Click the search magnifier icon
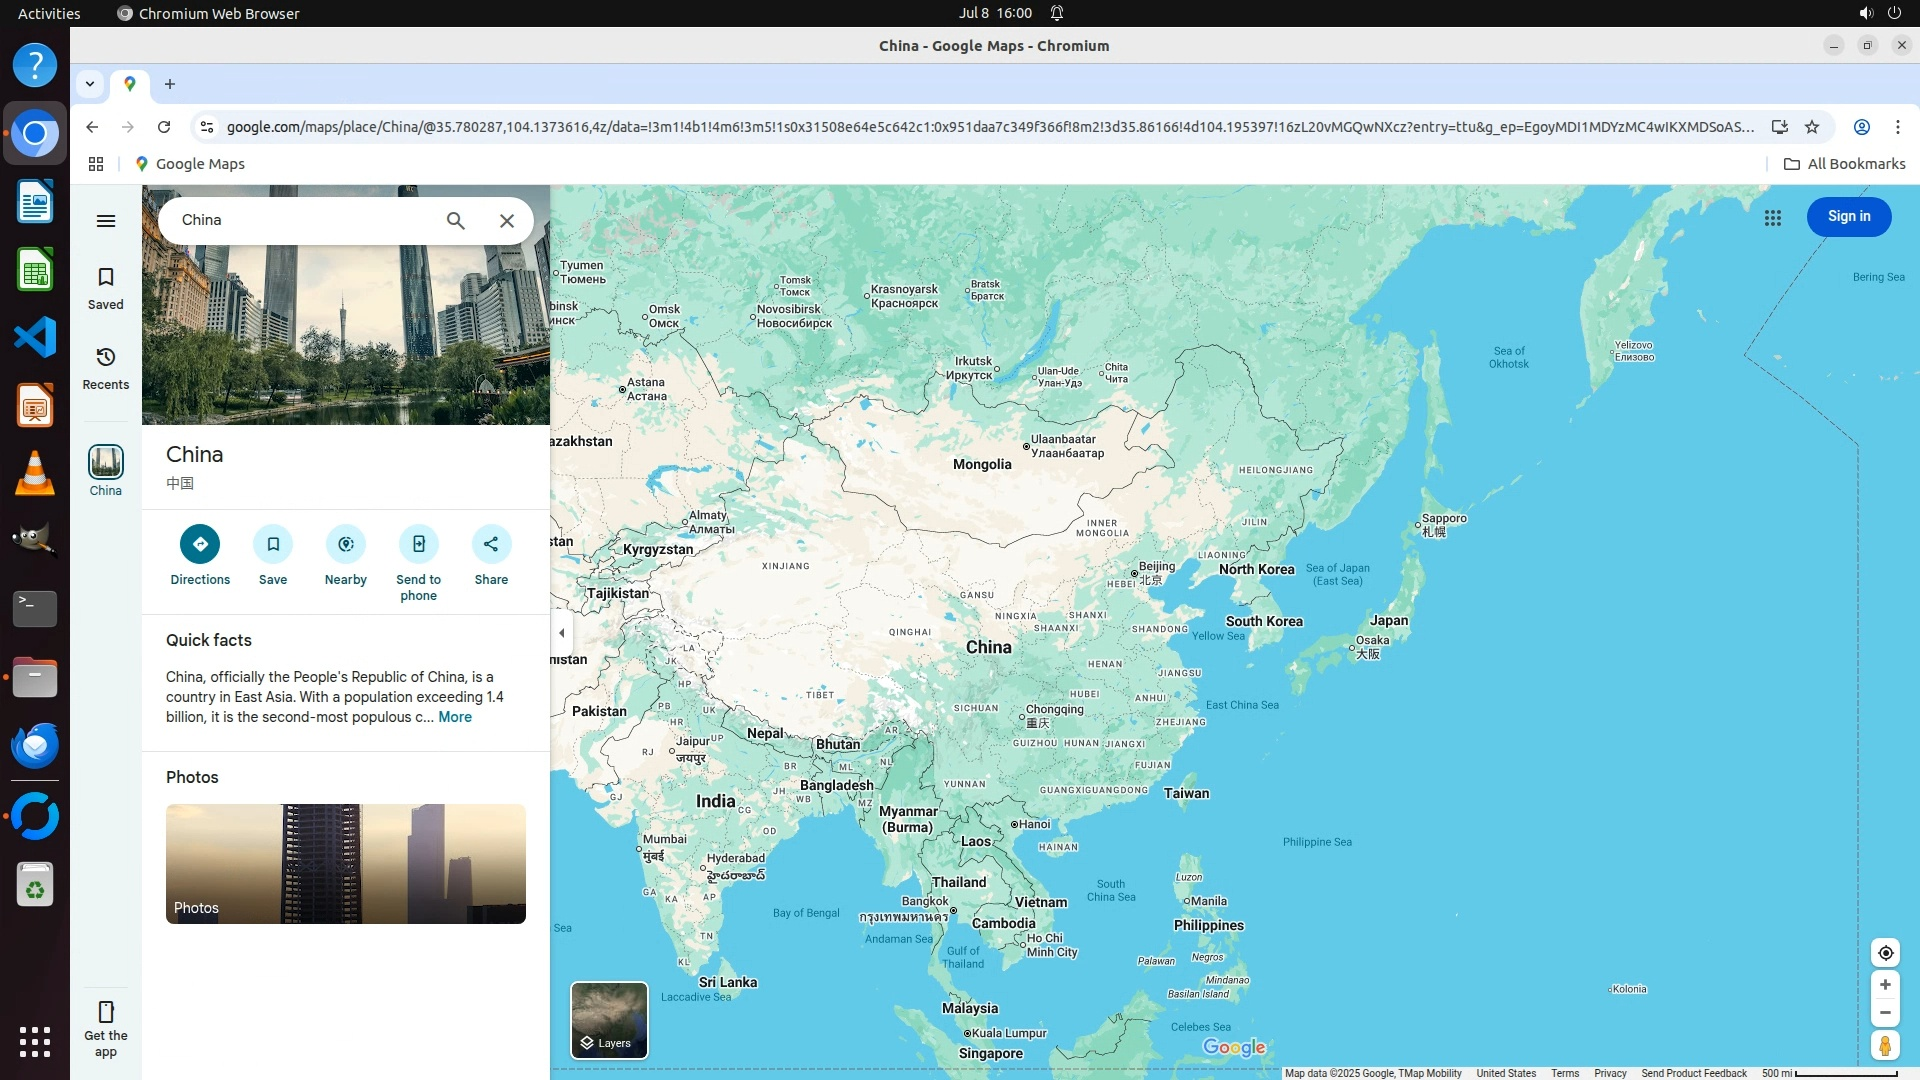The width and height of the screenshot is (1920, 1080). 456,221
